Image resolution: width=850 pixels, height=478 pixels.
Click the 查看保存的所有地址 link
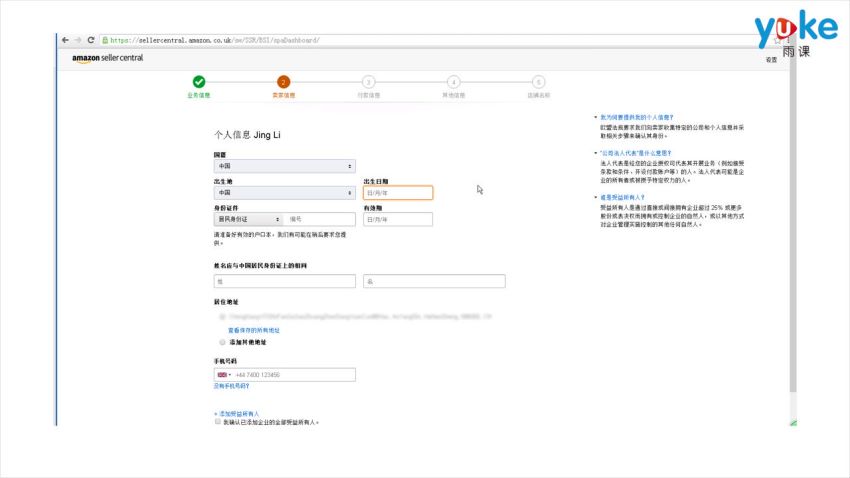click(253, 330)
